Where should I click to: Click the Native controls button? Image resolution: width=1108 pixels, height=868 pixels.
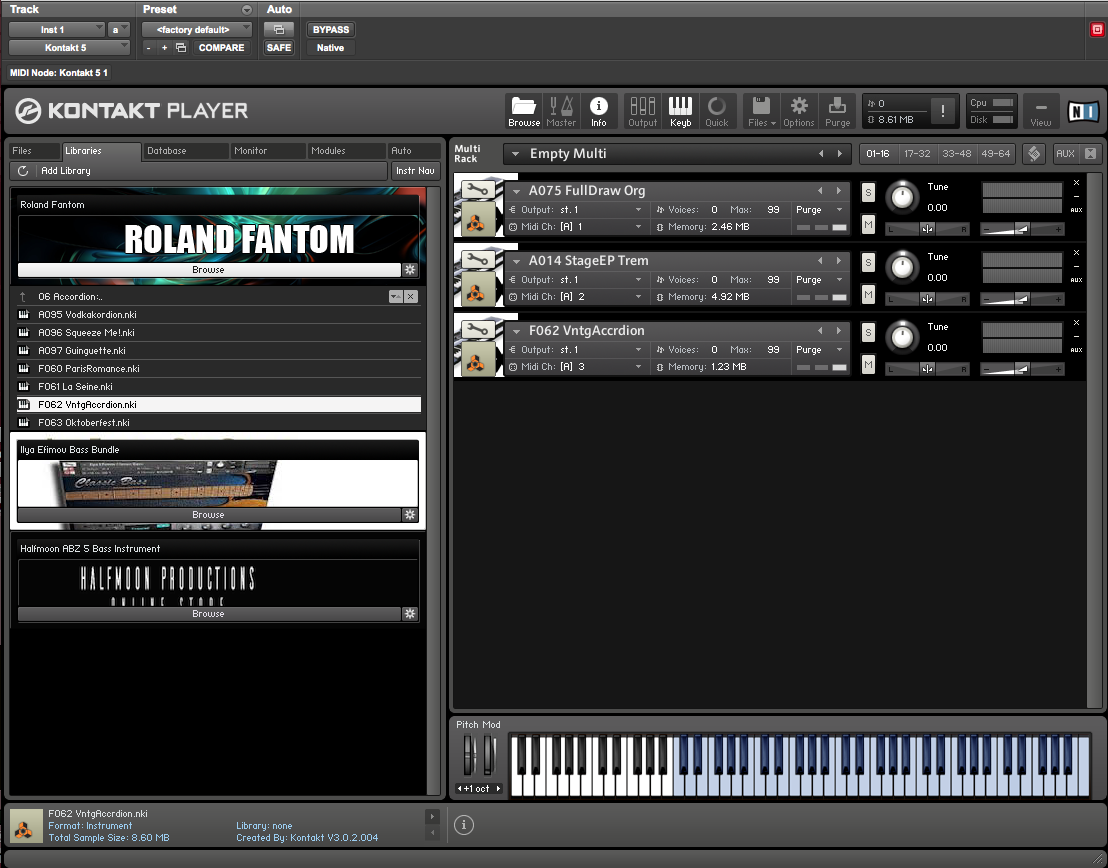(331, 47)
